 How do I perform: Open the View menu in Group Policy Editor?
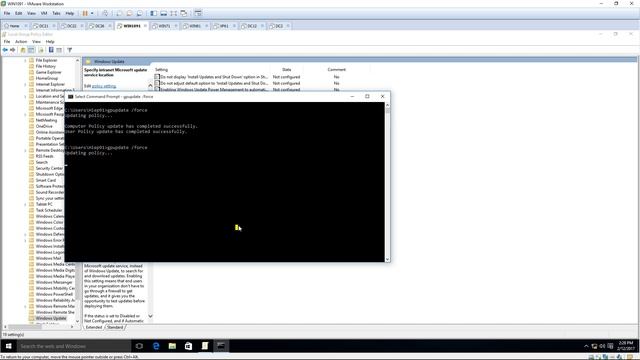(36, 42)
